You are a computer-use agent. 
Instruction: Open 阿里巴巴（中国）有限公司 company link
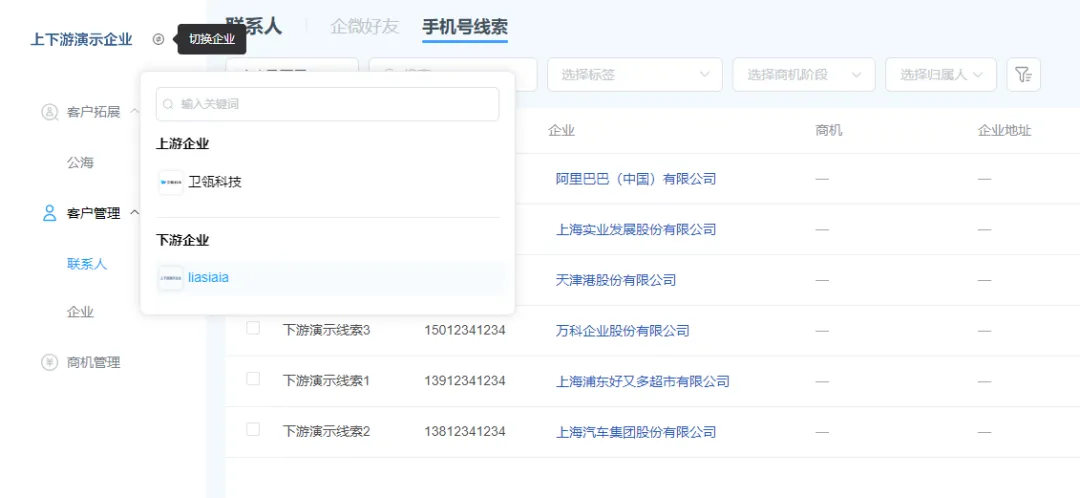pyautogui.click(x=636, y=179)
